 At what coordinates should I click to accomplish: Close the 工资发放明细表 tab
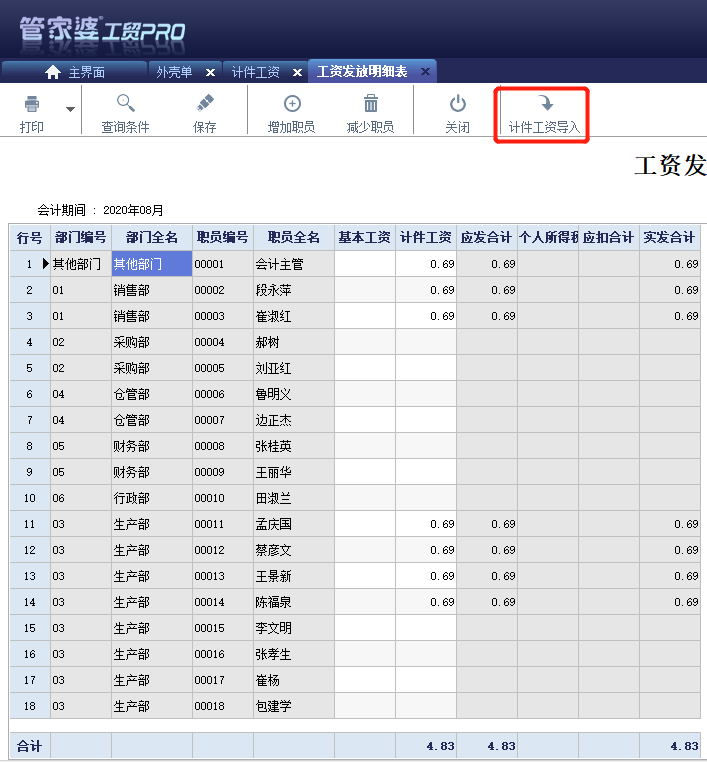point(425,72)
